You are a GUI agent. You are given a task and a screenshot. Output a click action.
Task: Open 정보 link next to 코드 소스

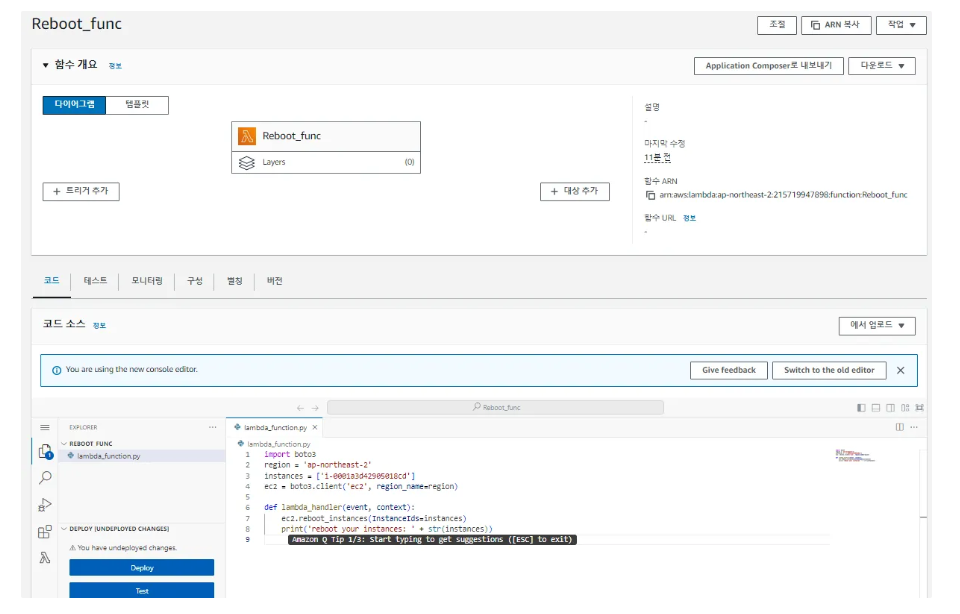[99, 326]
